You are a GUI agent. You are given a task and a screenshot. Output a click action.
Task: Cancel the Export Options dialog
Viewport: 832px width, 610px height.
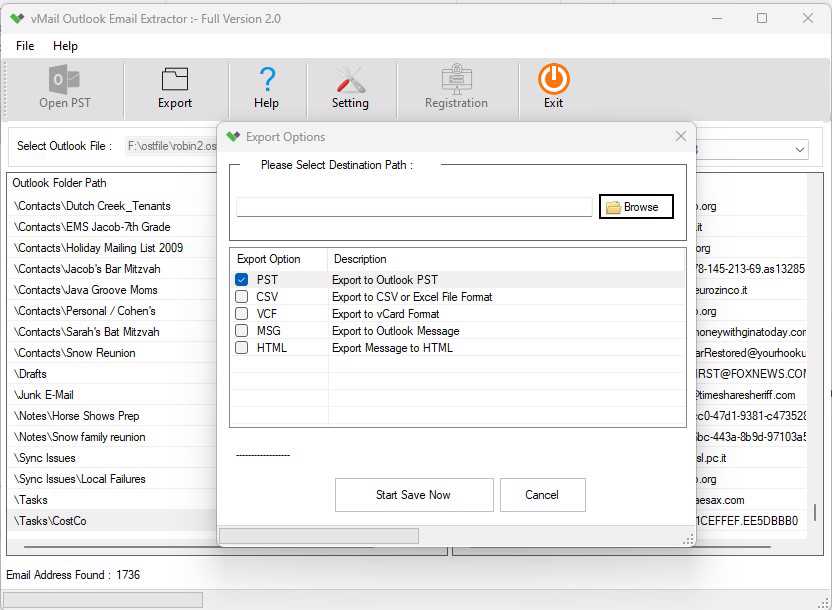[x=542, y=495]
